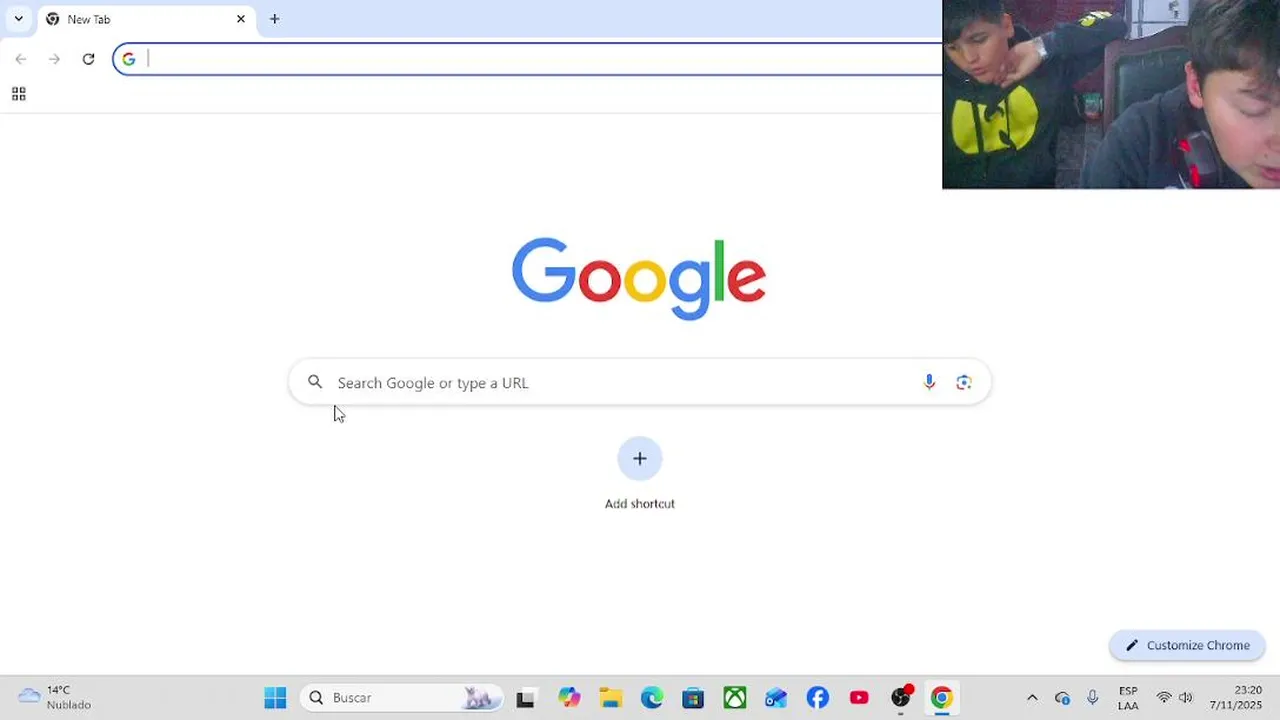Open a new tab with plus button
Image resolution: width=1280 pixels, height=720 pixels.
click(274, 19)
